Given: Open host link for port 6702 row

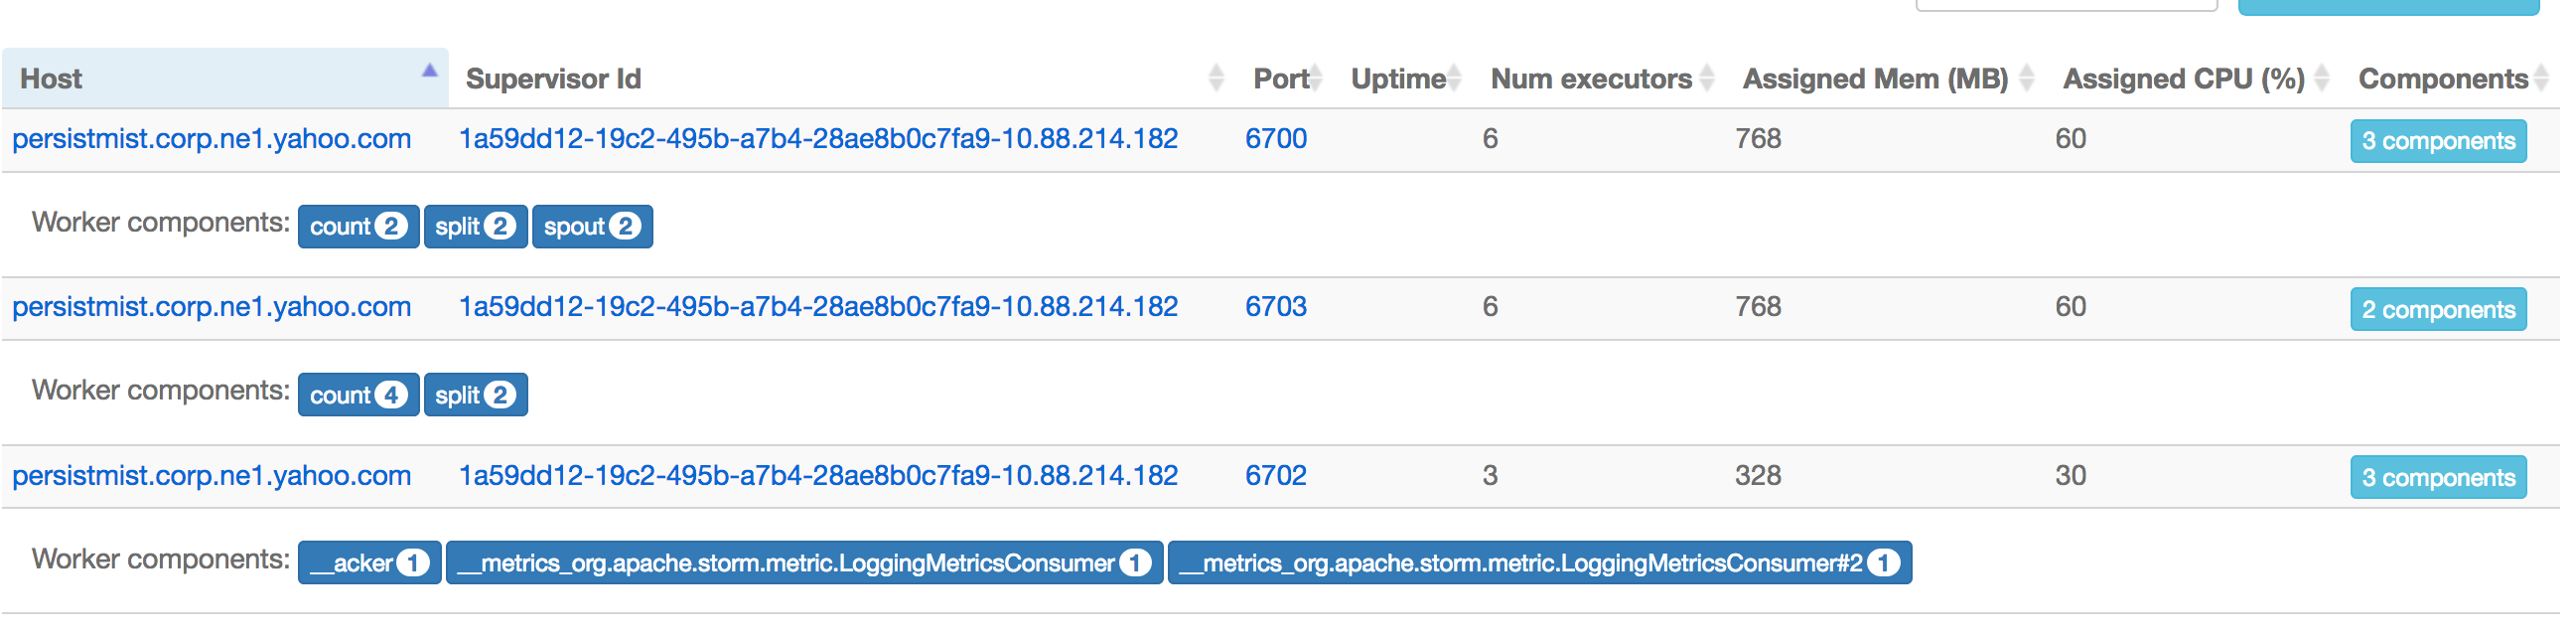Looking at the screenshot, I should (212, 476).
